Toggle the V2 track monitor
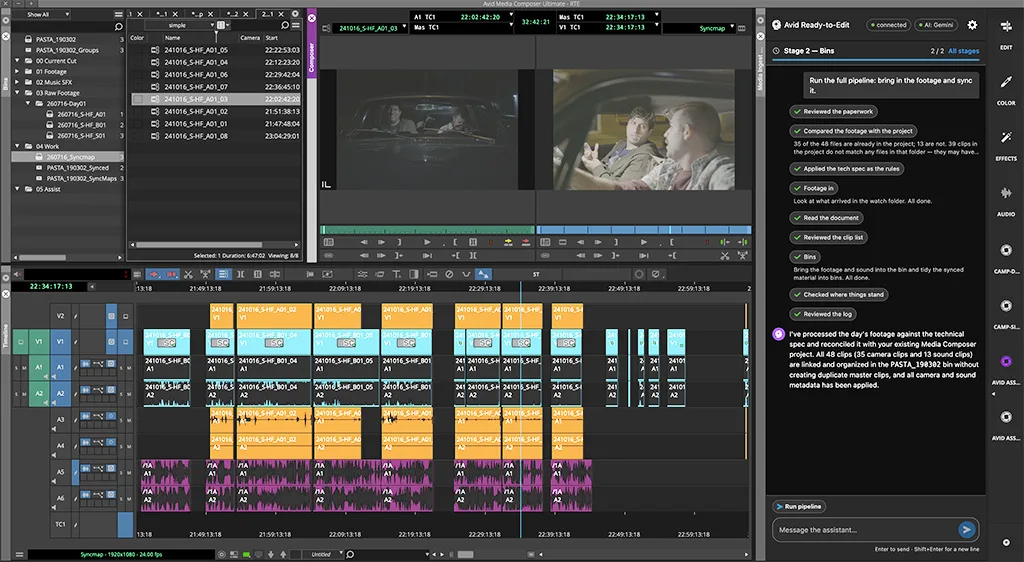1024x562 pixels. tap(112, 316)
